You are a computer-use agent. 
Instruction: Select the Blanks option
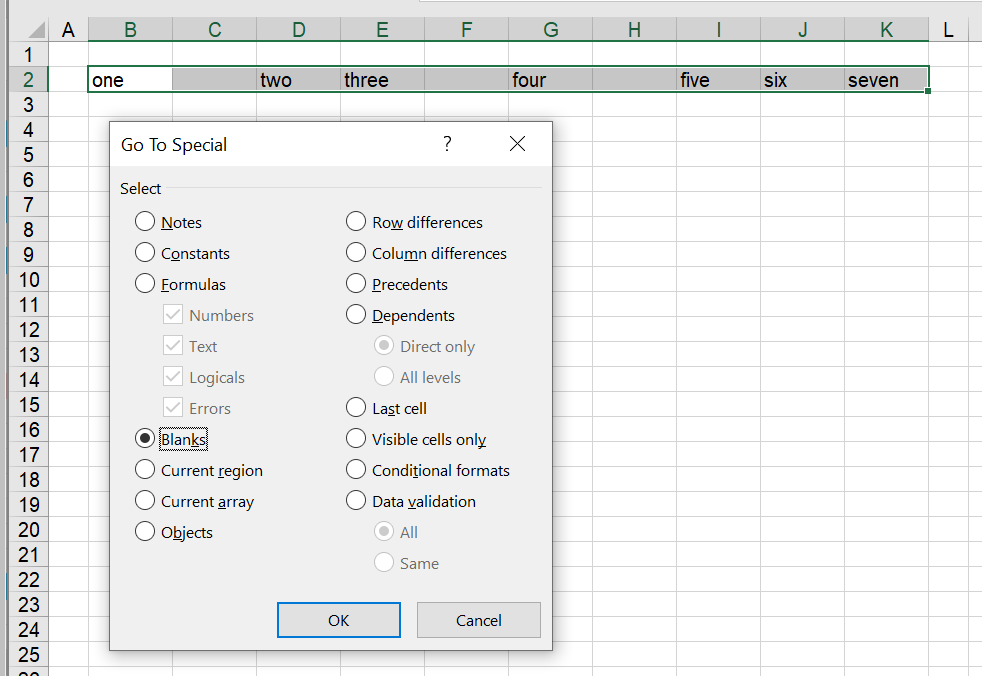point(145,438)
